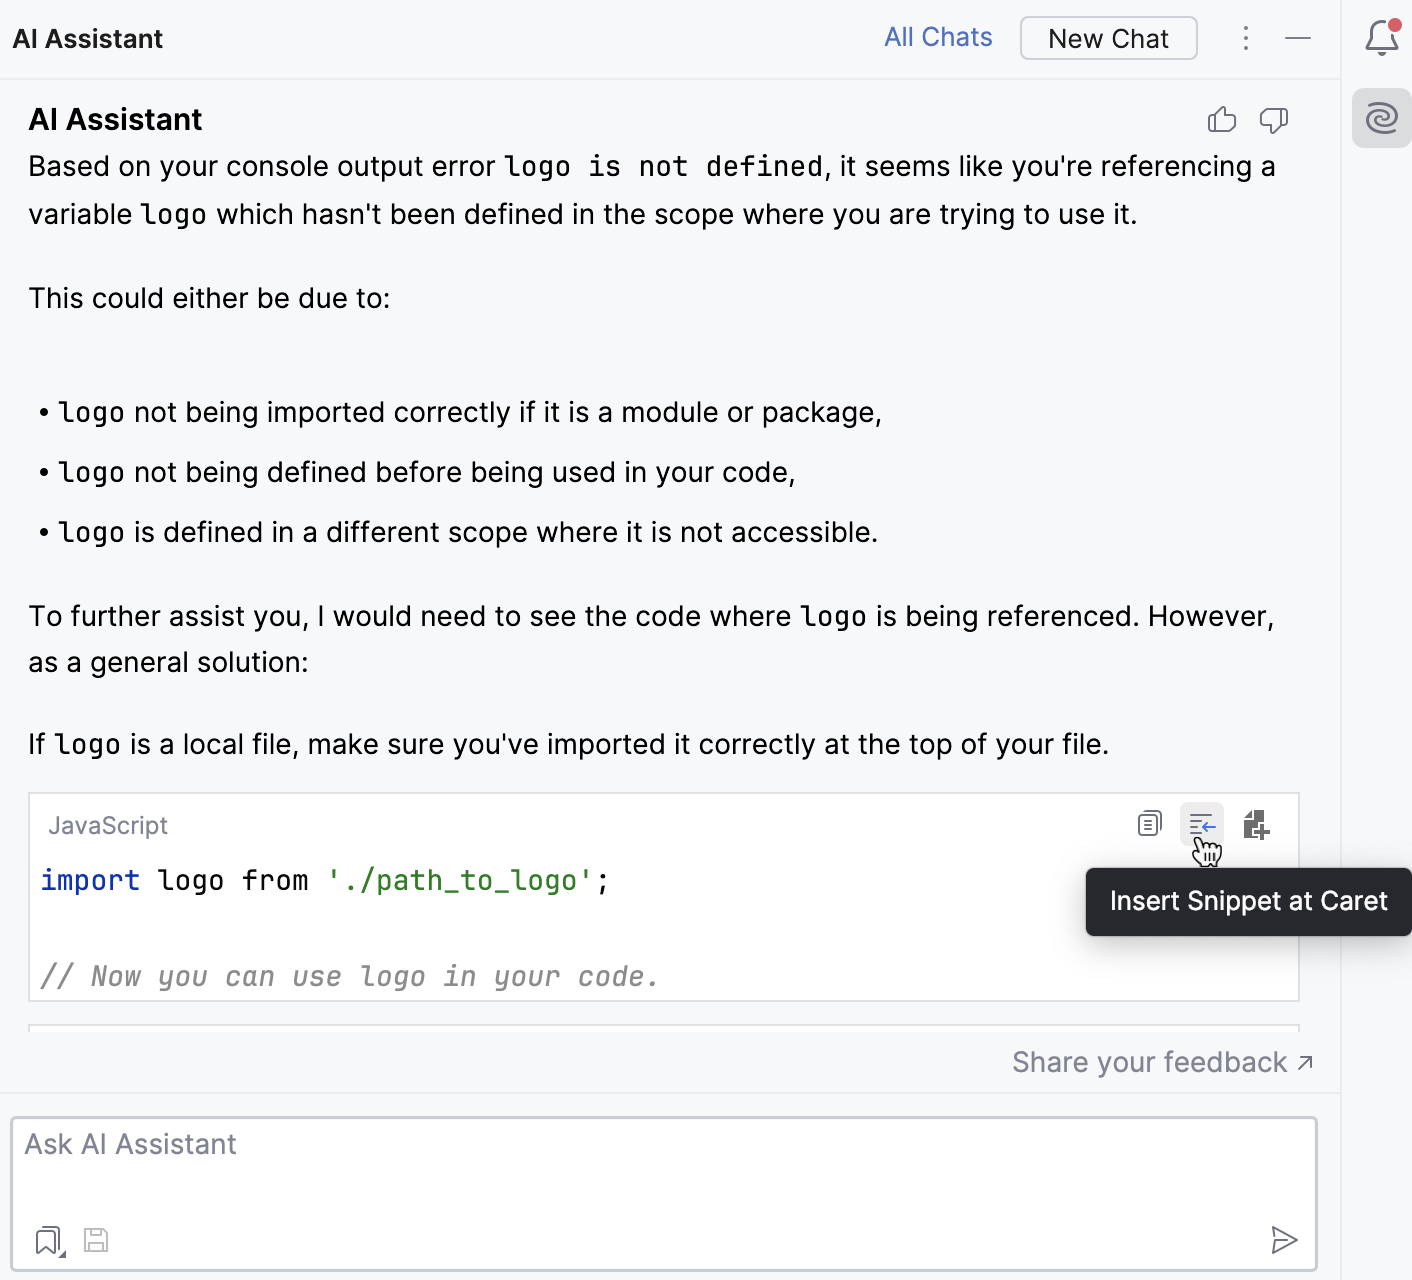Hide the AI Assistant tool window
1412x1280 pixels.
point(1298,38)
